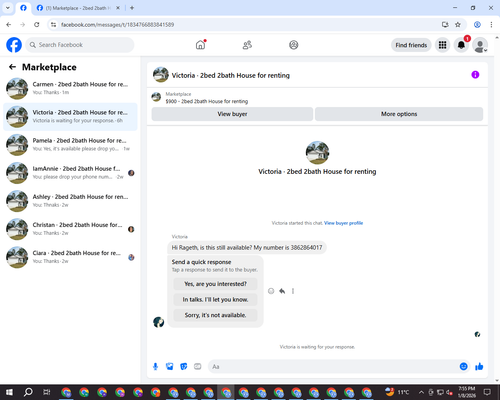Viewport: 500px width, 400px height.
Task: Open the Chrome three-dot menu
Action: coord(491,25)
